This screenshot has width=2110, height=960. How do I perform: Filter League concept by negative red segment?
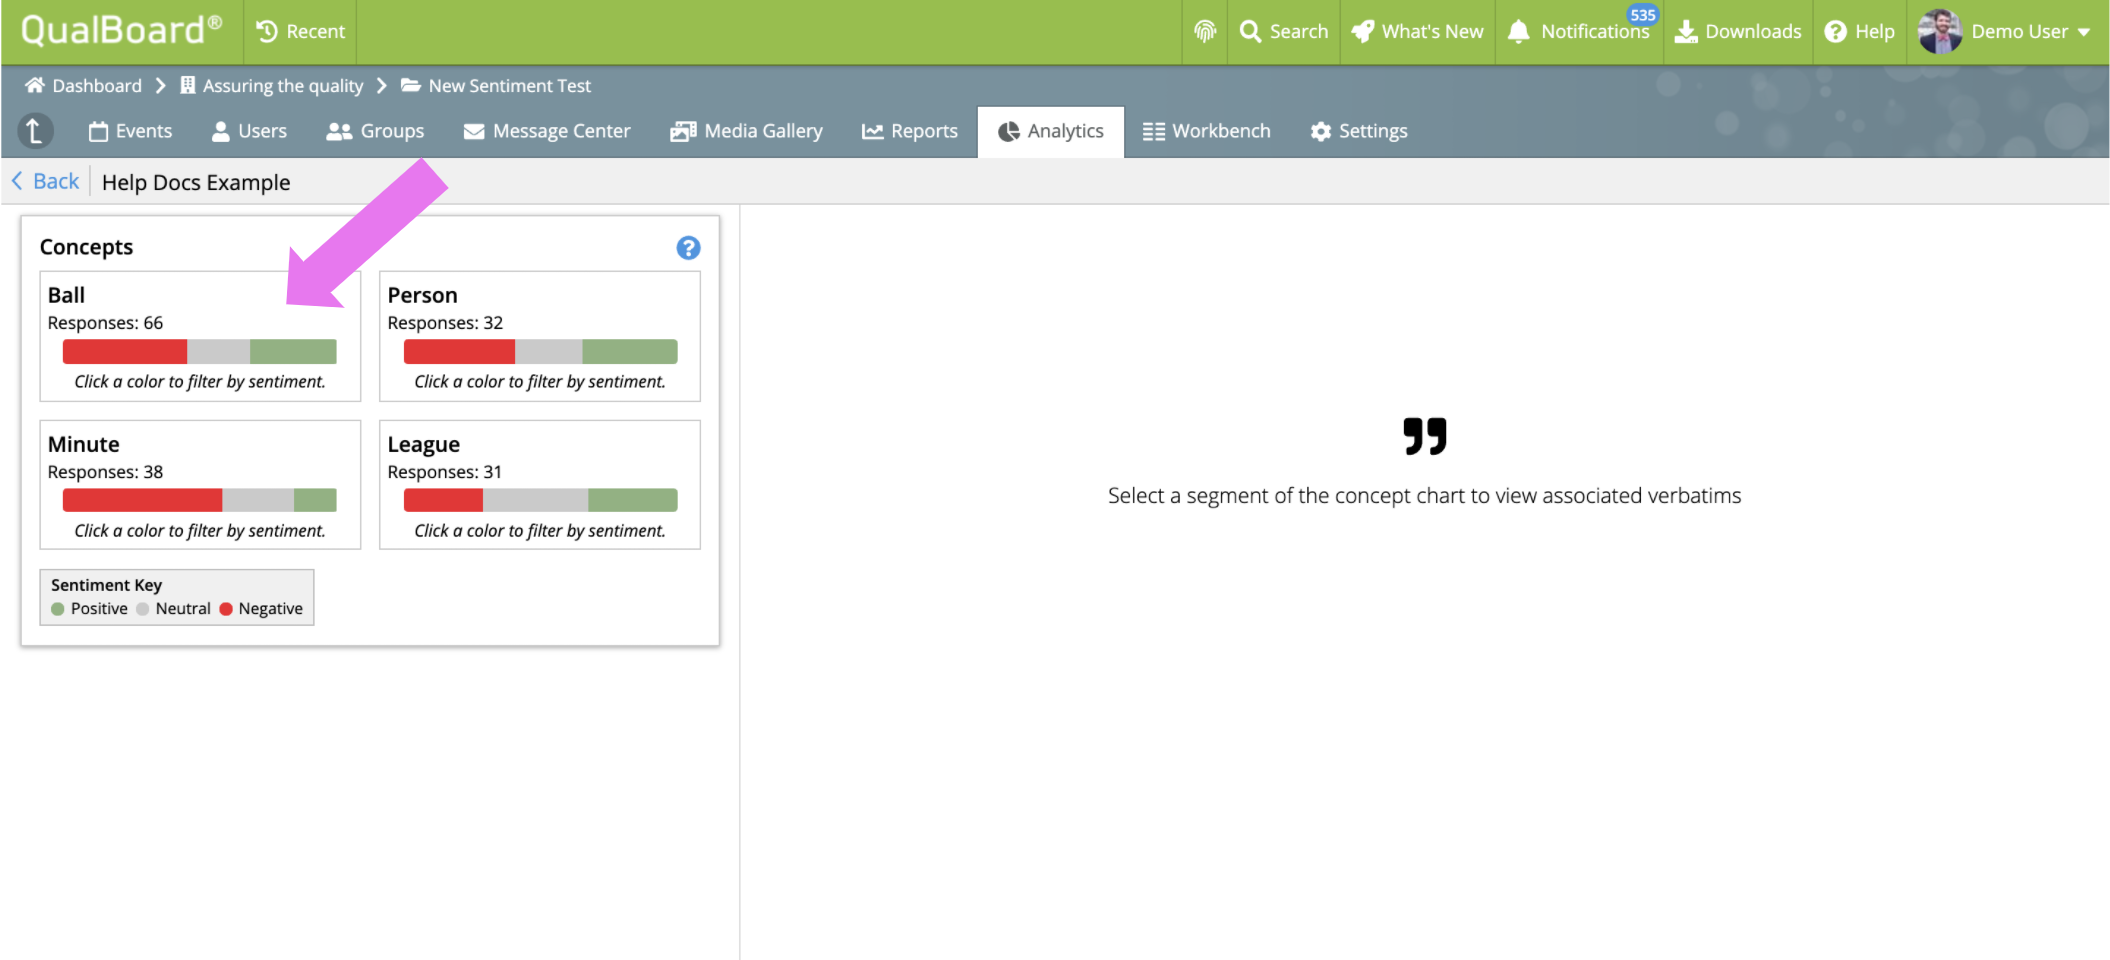(443, 500)
